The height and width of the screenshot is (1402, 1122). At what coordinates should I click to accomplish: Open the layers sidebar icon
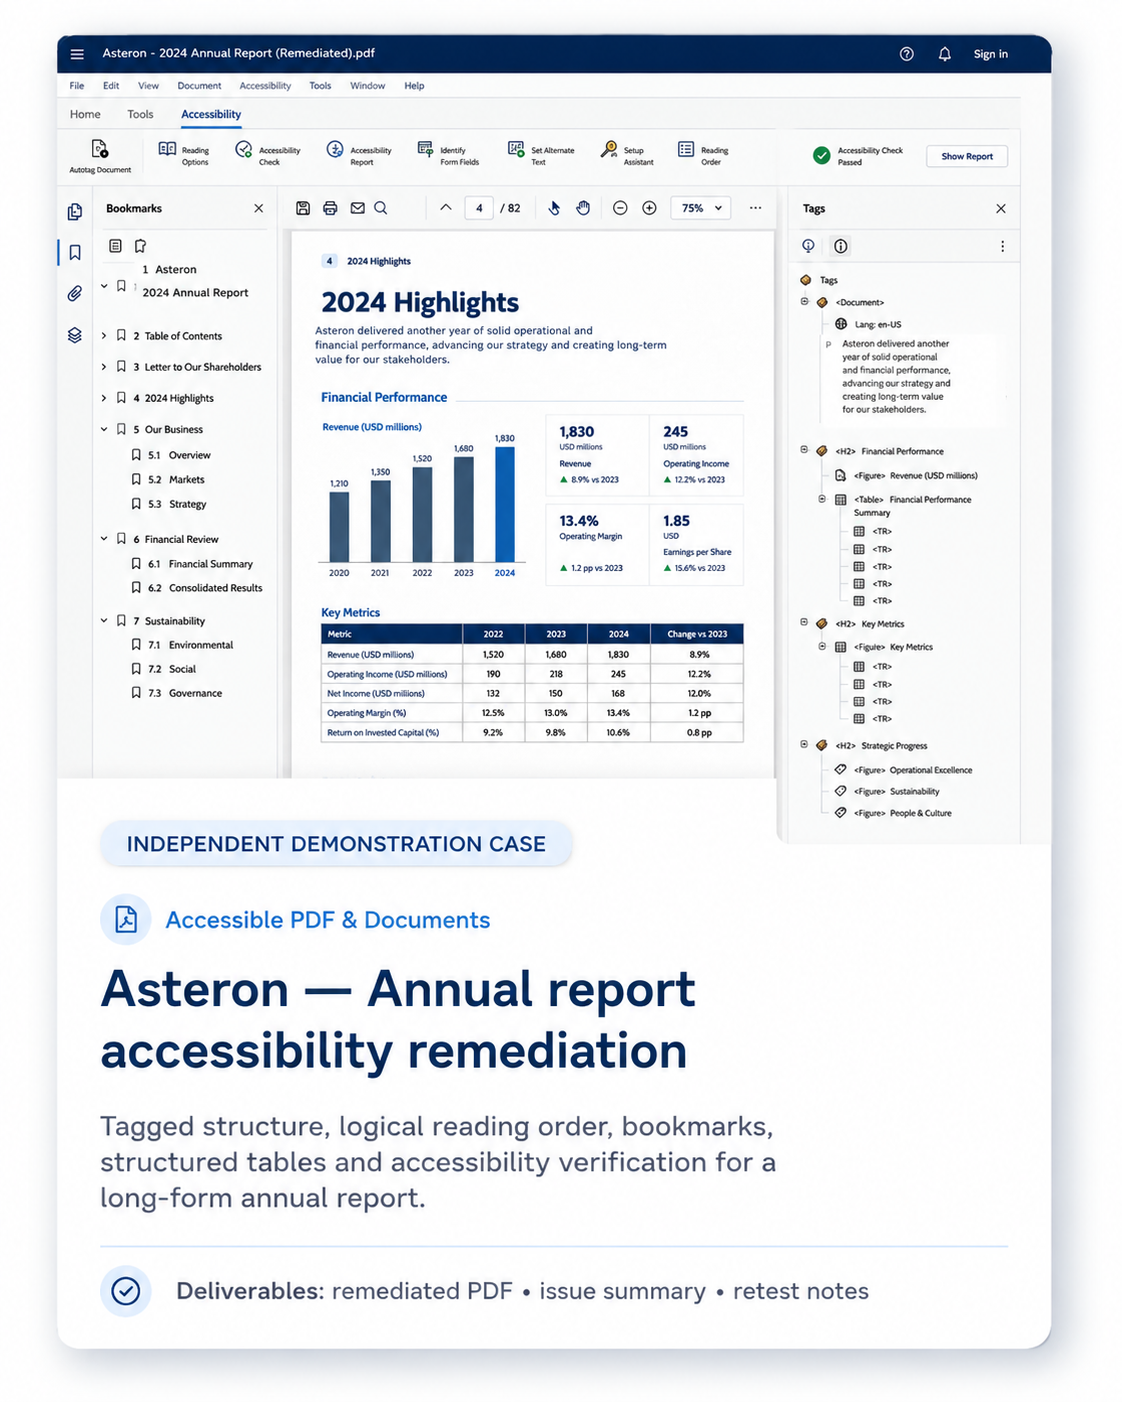(75, 335)
